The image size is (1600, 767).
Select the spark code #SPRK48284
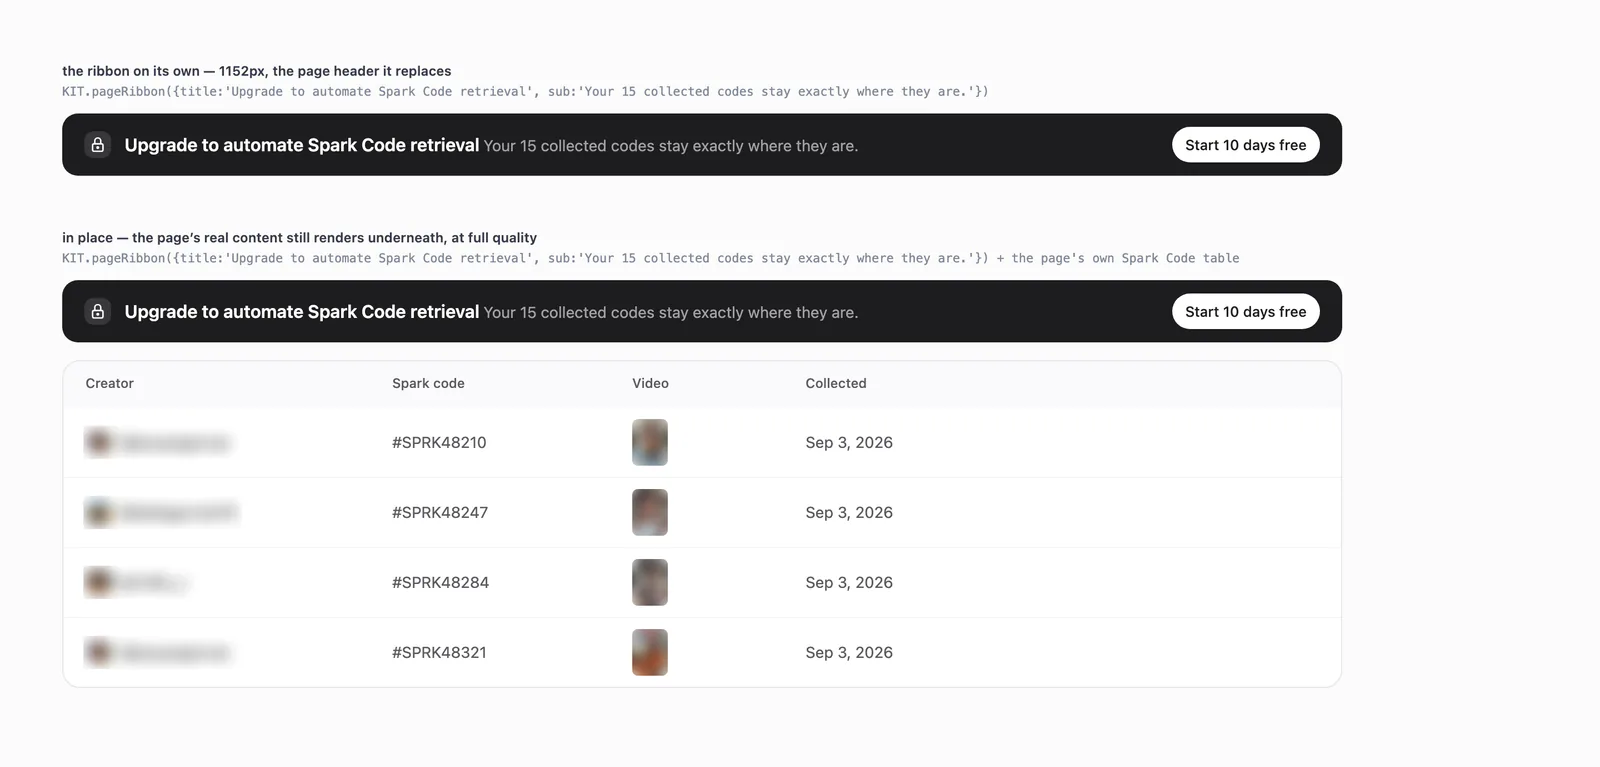[440, 582]
